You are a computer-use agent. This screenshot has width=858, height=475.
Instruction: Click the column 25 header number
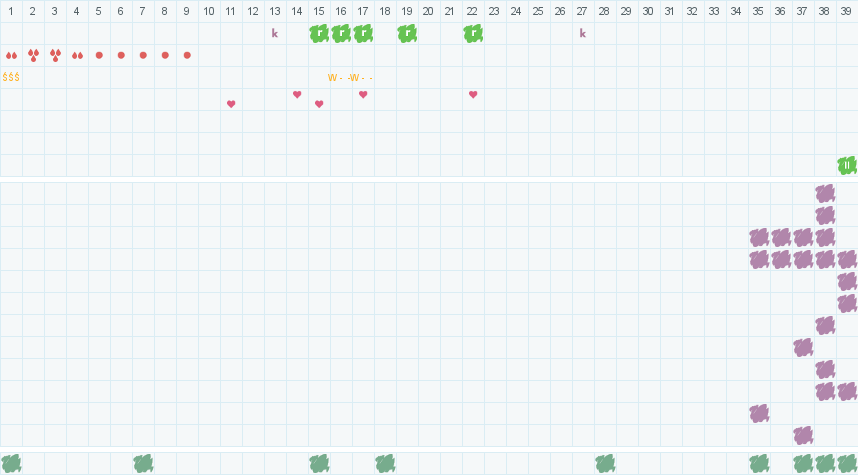click(x=539, y=11)
